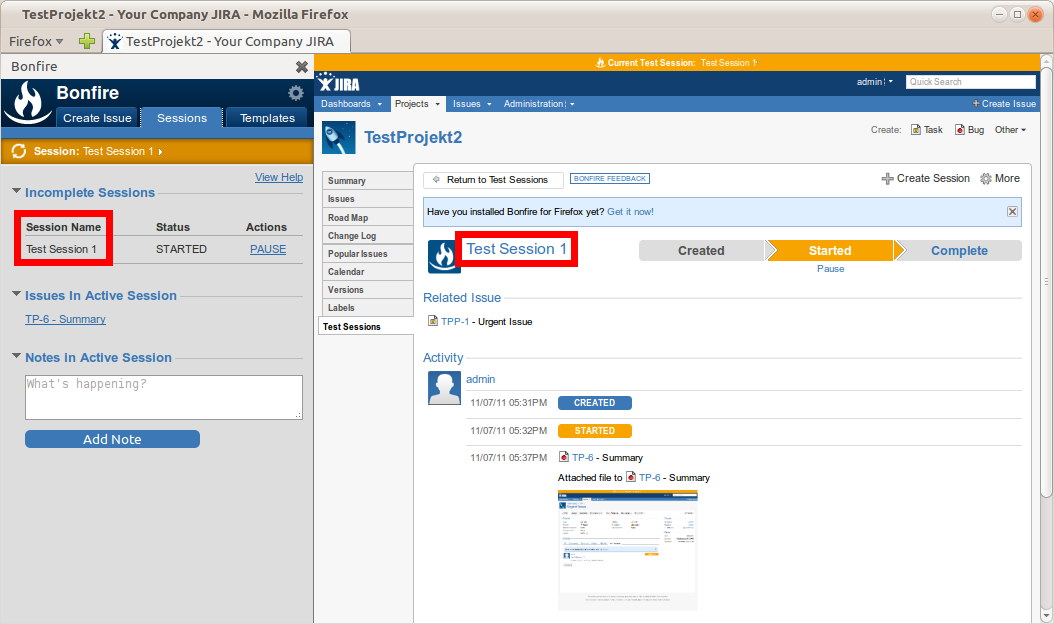Open the Road Map project tab
Viewport: 1054px width, 624px height.
(x=368, y=218)
